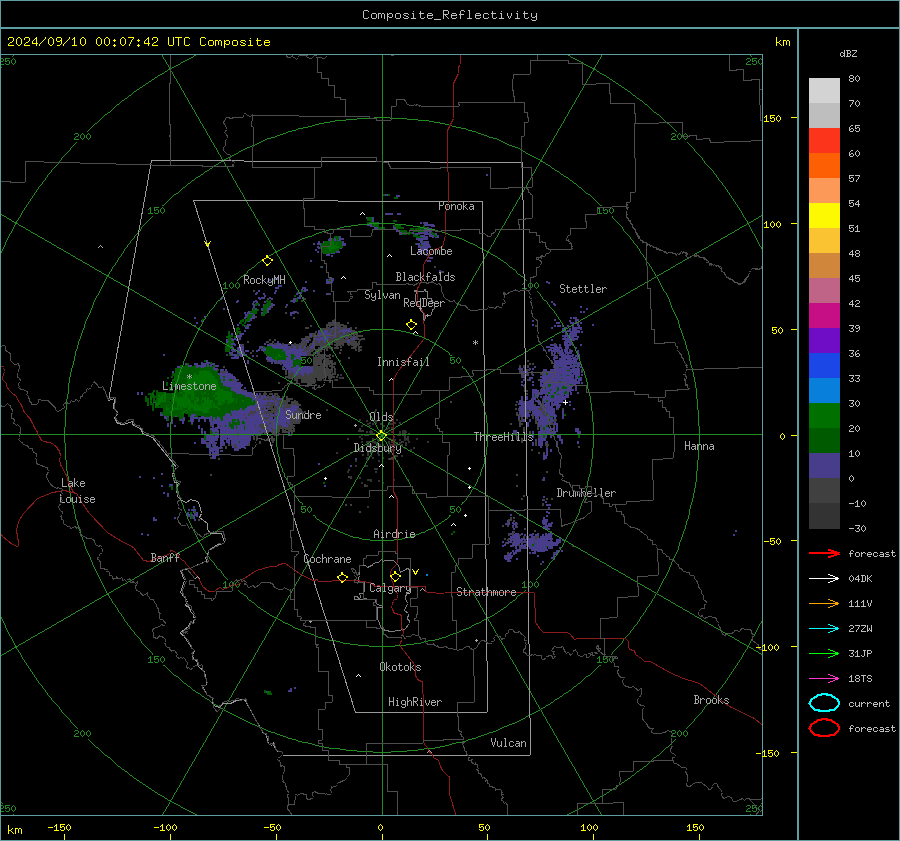Click the Okotoks town label
The height and width of the screenshot is (841, 900).
click(400, 667)
